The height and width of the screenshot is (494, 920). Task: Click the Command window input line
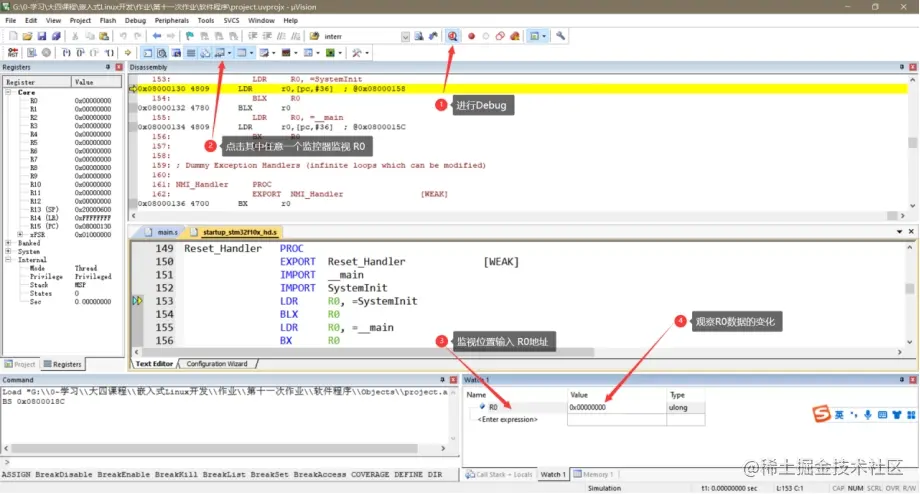click(x=229, y=462)
